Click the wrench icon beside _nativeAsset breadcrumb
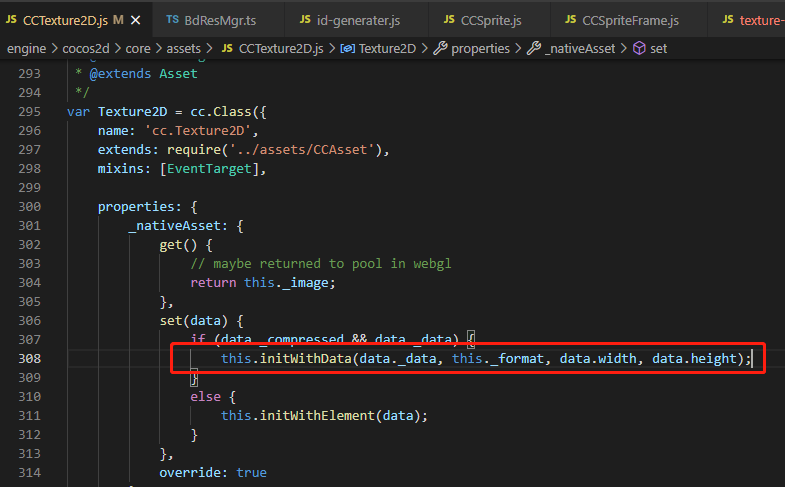This screenshot has height=487, width=785. (534, 48)
